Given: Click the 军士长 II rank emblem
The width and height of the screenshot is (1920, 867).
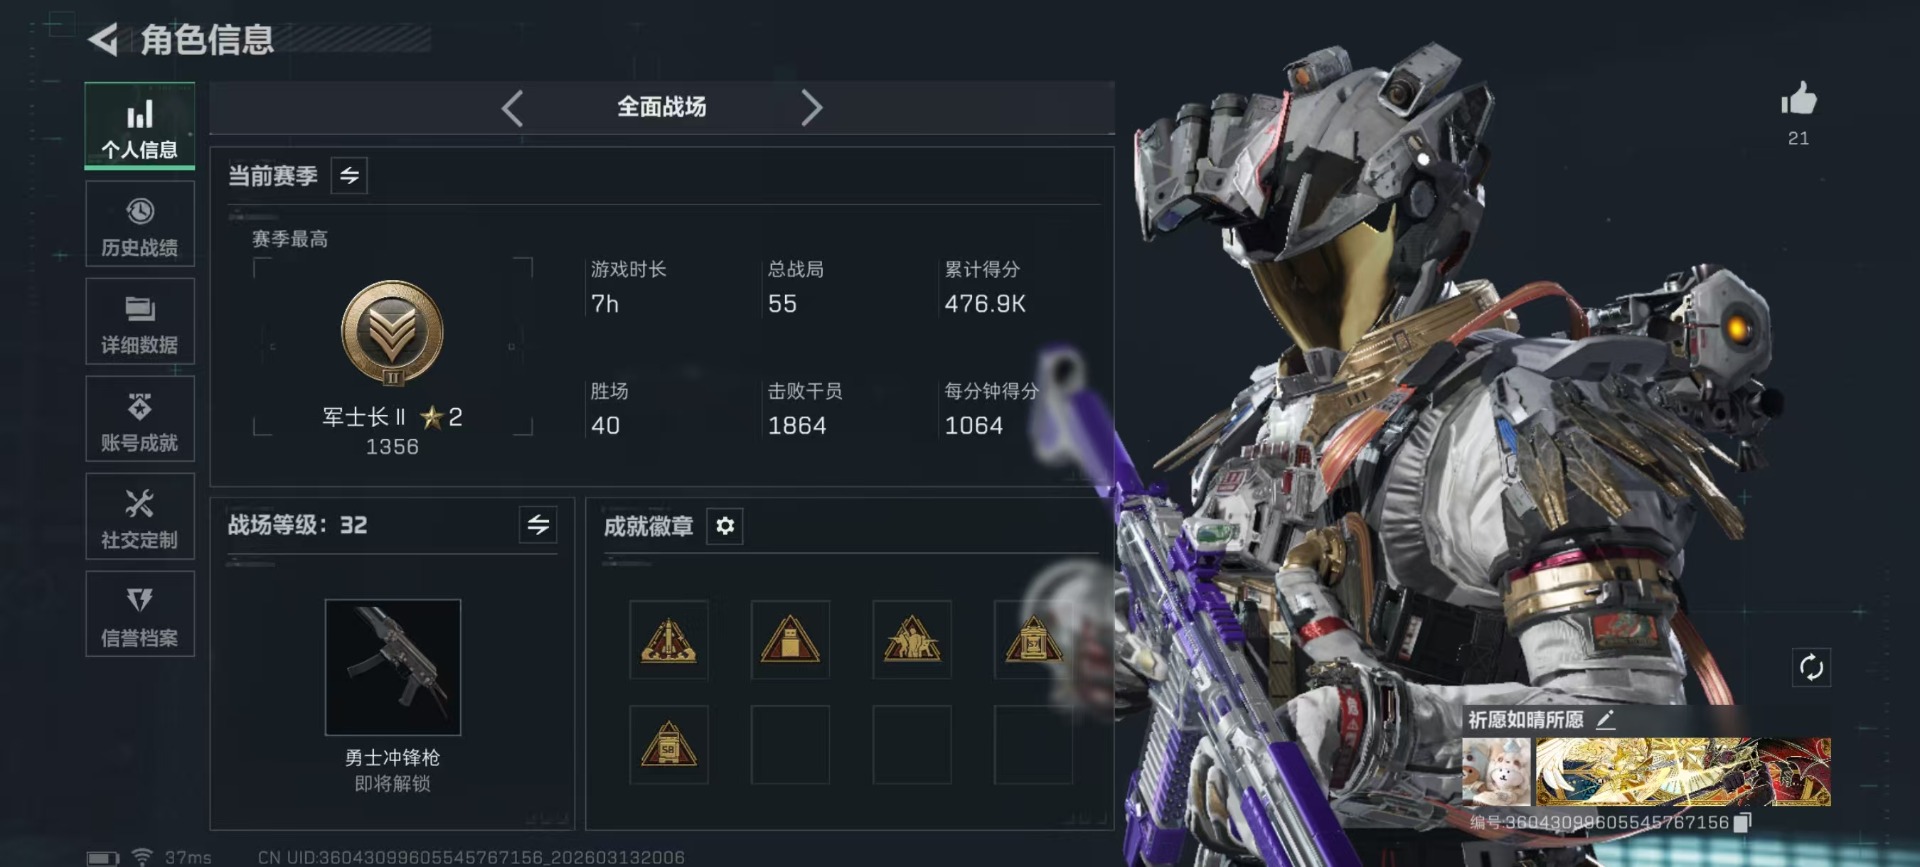Looking at the screenshot, I should pyautogui.click(x=392, y=333).
